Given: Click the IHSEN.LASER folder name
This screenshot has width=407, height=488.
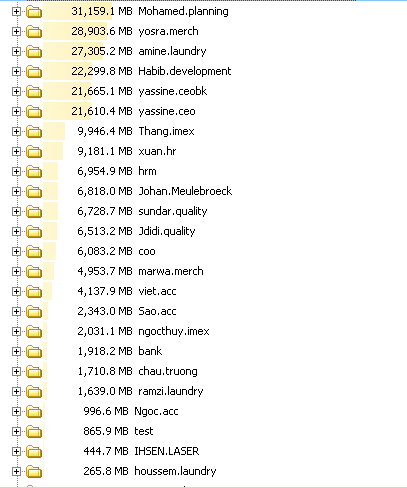Looking at the screenshot, I should 166,451.
